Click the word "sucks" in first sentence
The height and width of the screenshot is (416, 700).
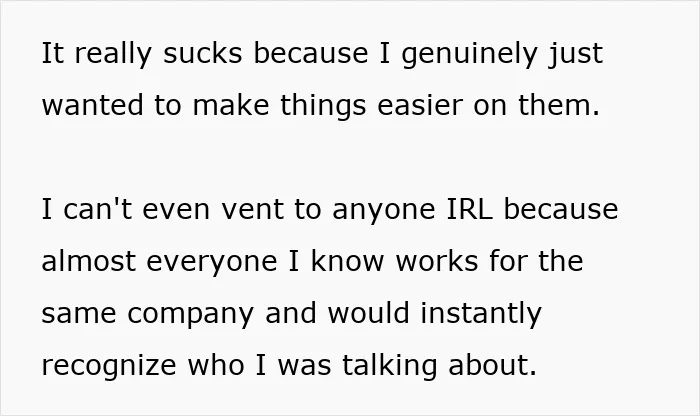(x=203, y=53)
